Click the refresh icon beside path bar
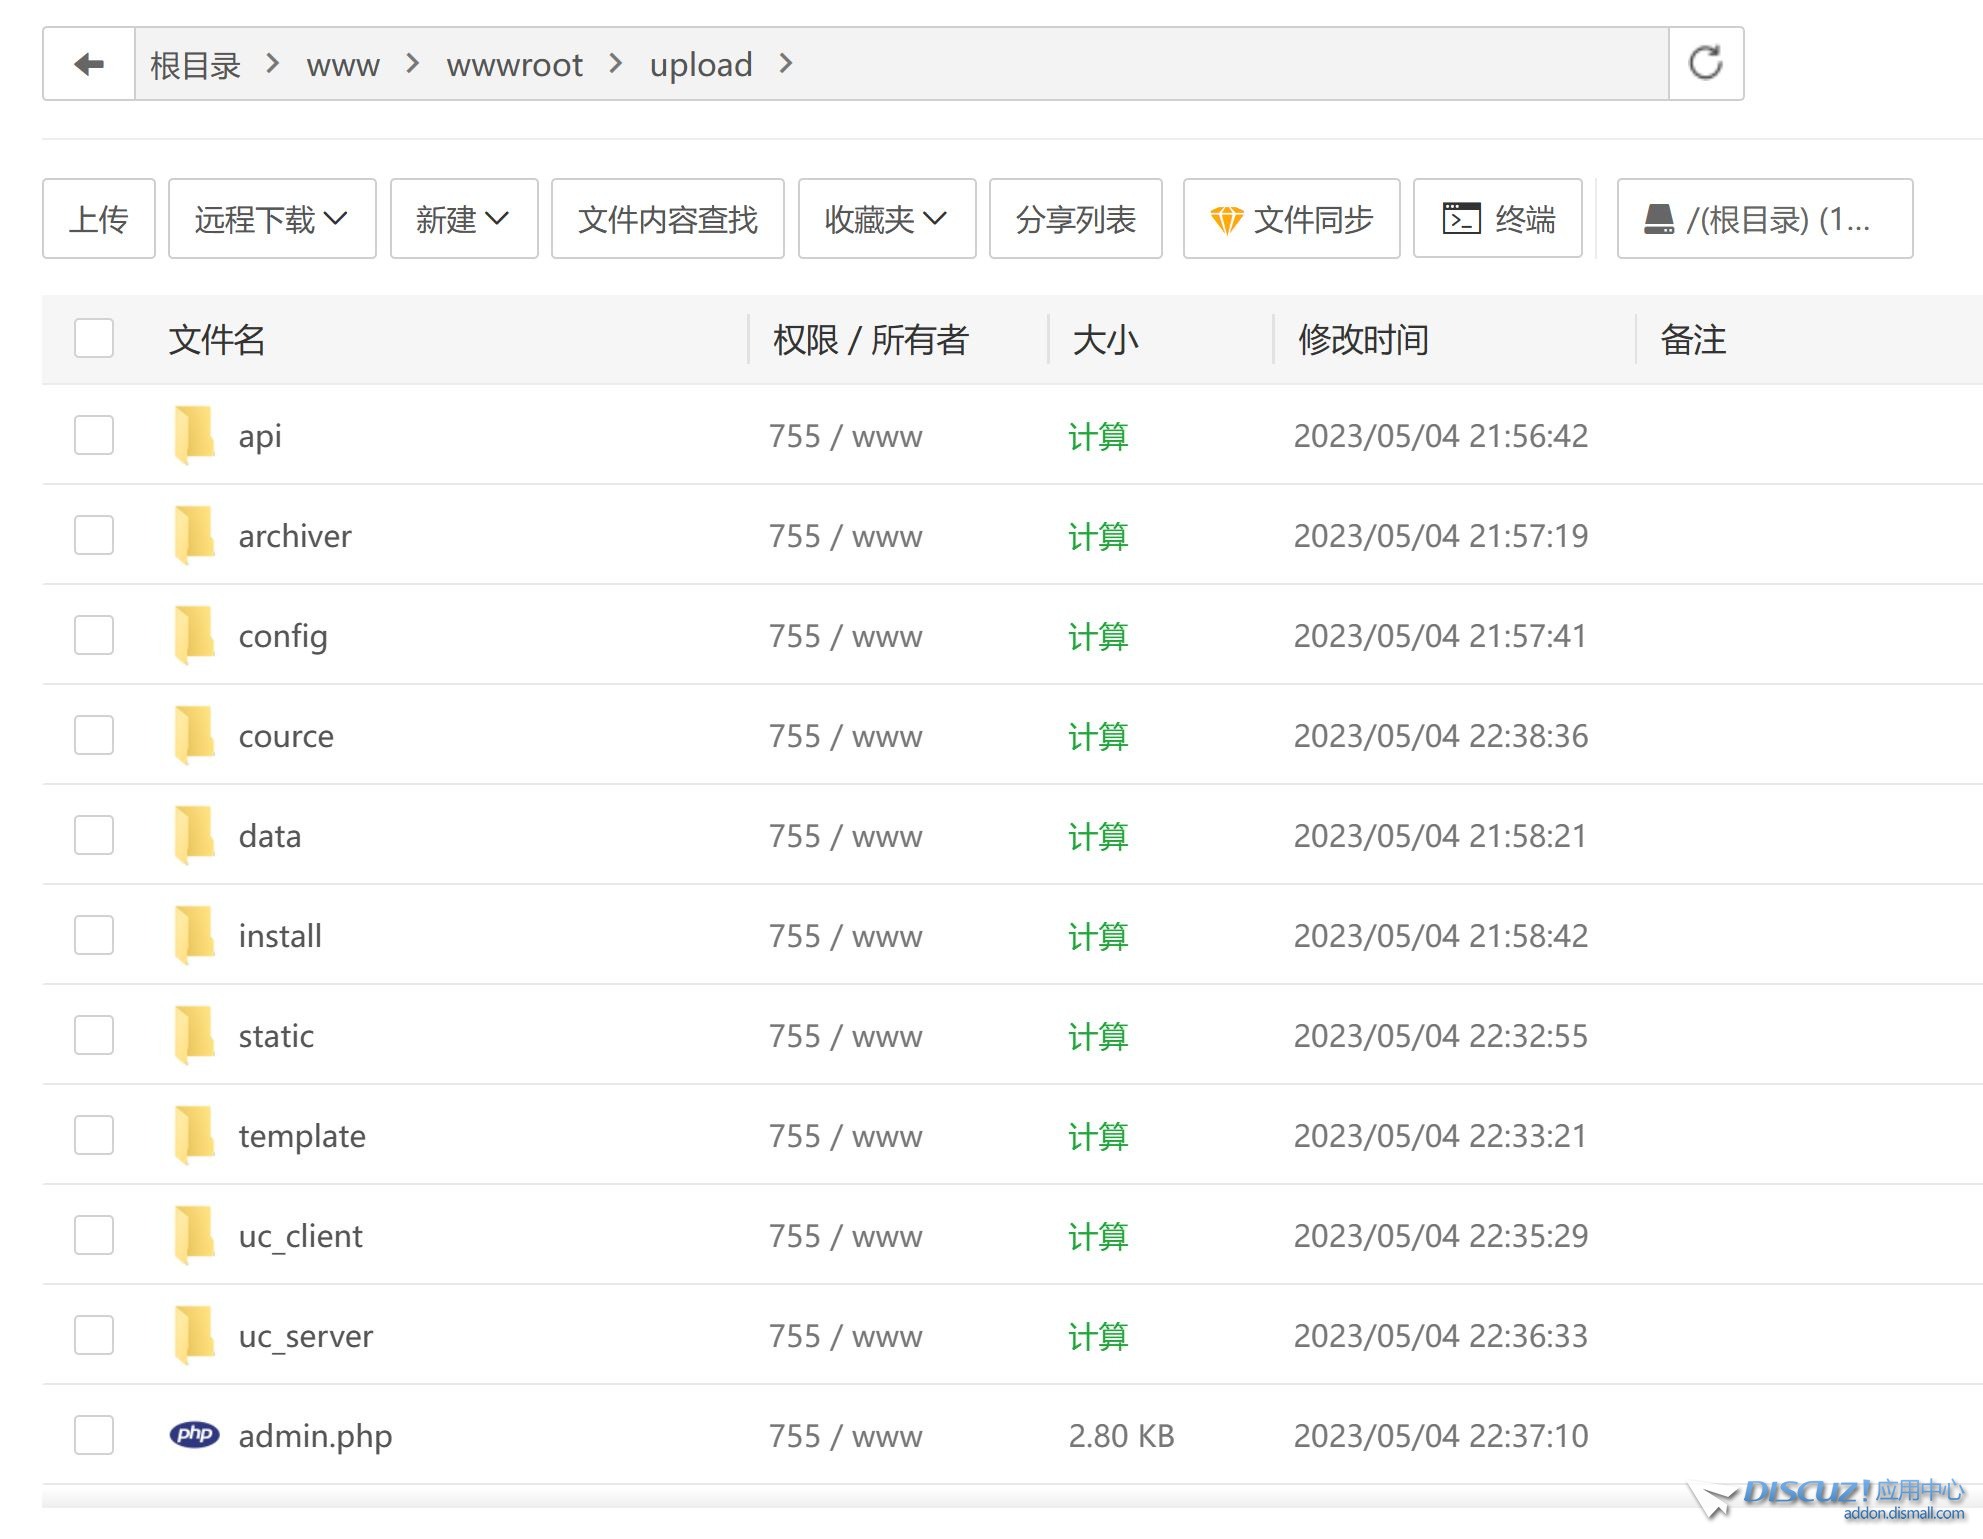 [x=1705, y=63]
